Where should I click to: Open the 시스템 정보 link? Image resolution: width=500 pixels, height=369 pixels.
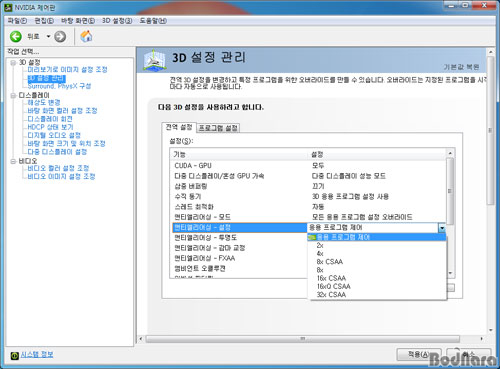37,354
